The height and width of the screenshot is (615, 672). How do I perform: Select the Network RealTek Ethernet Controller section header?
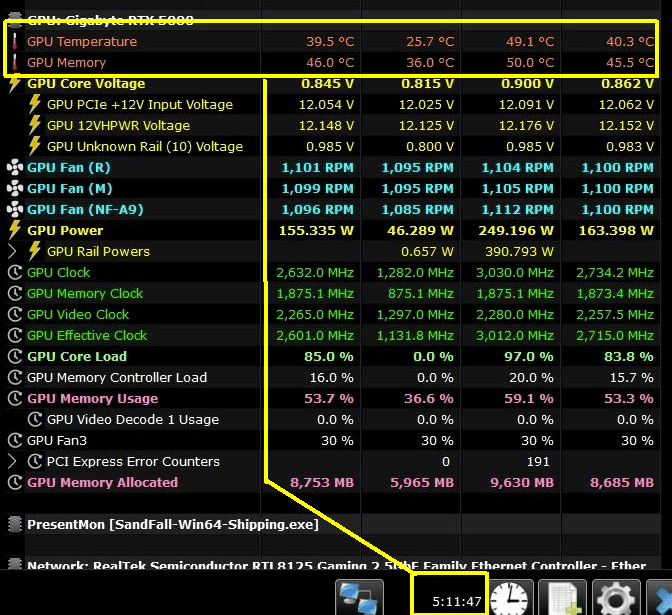tap(336, 565)
